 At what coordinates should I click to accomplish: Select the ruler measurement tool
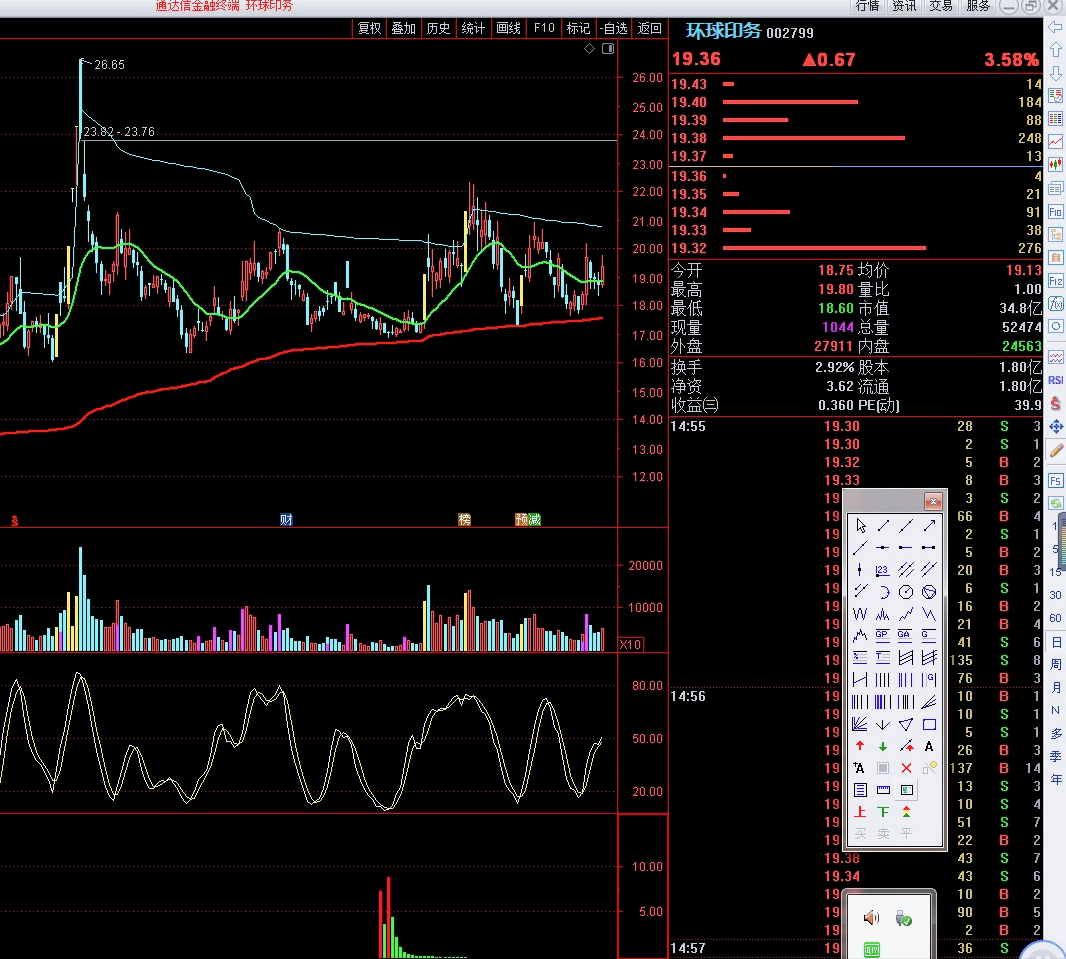tap(882, 790)
